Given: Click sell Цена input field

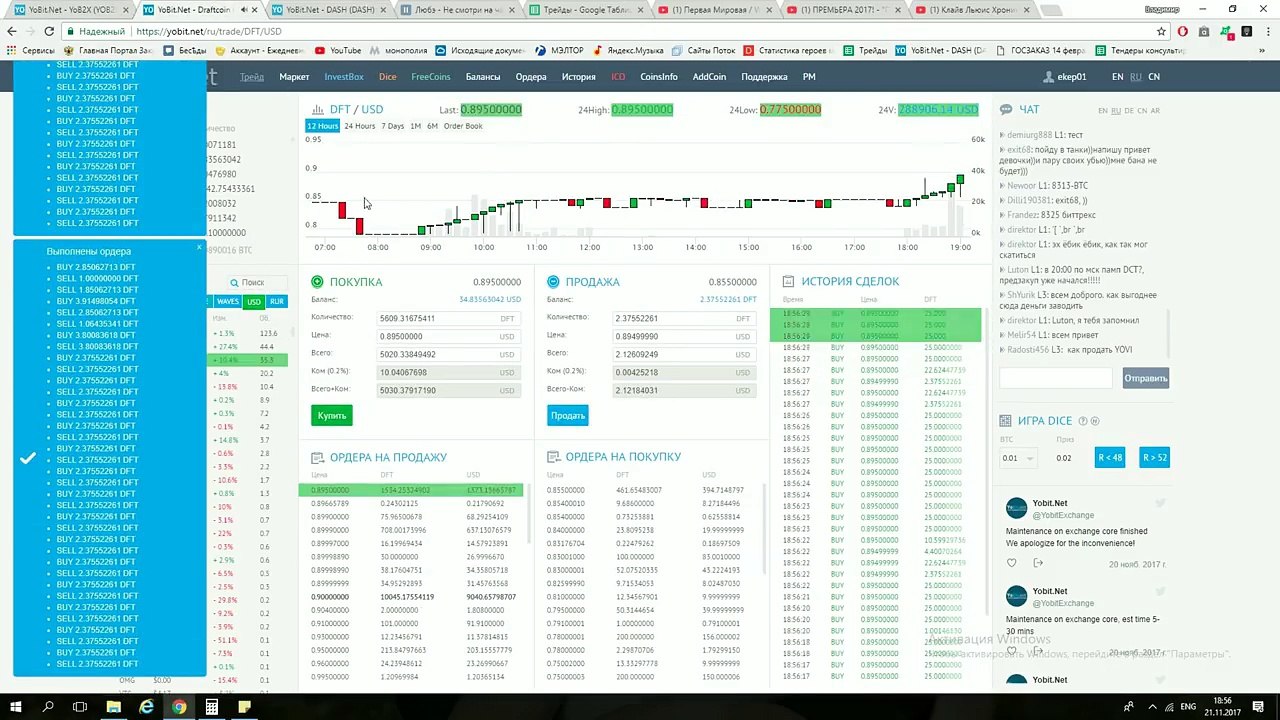Looking at the screenshot, I should [x=684, y=336].
